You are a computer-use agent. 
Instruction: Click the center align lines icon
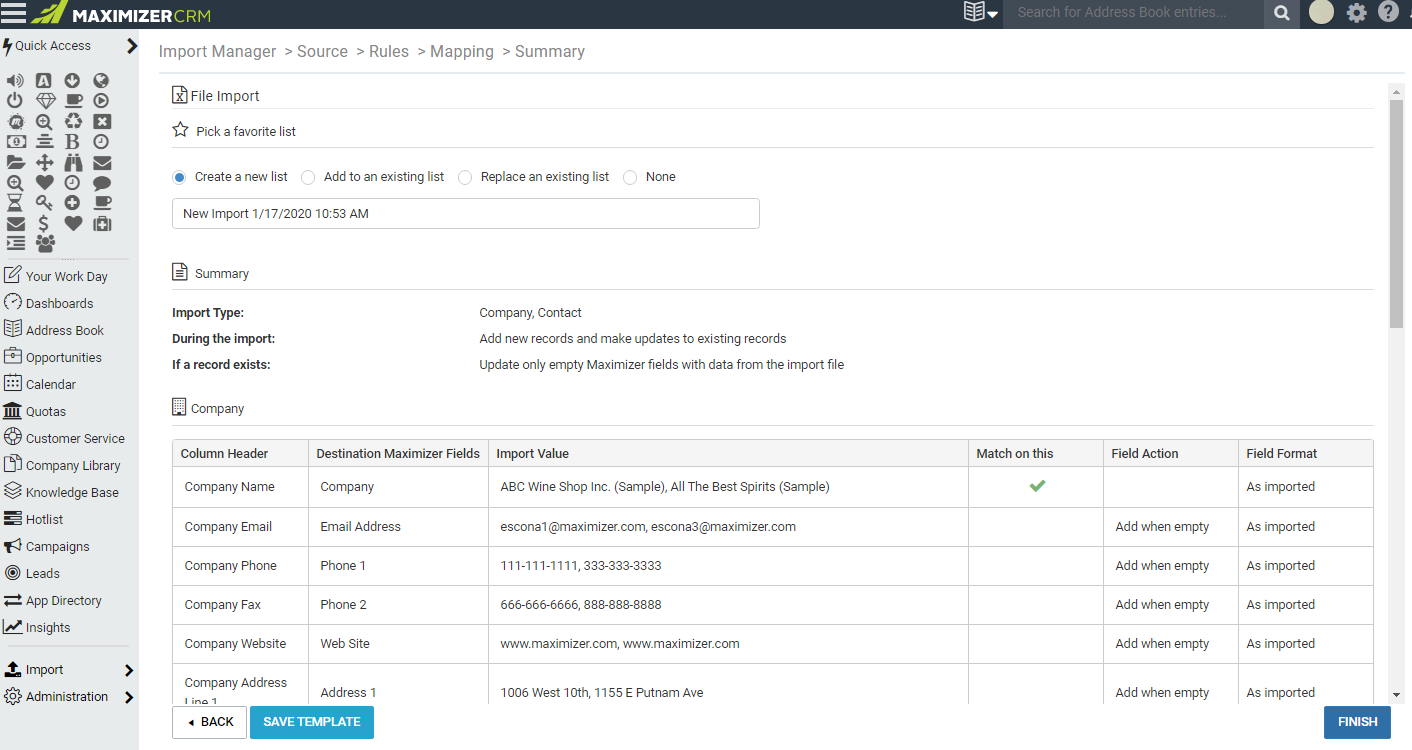click(45, 142)
